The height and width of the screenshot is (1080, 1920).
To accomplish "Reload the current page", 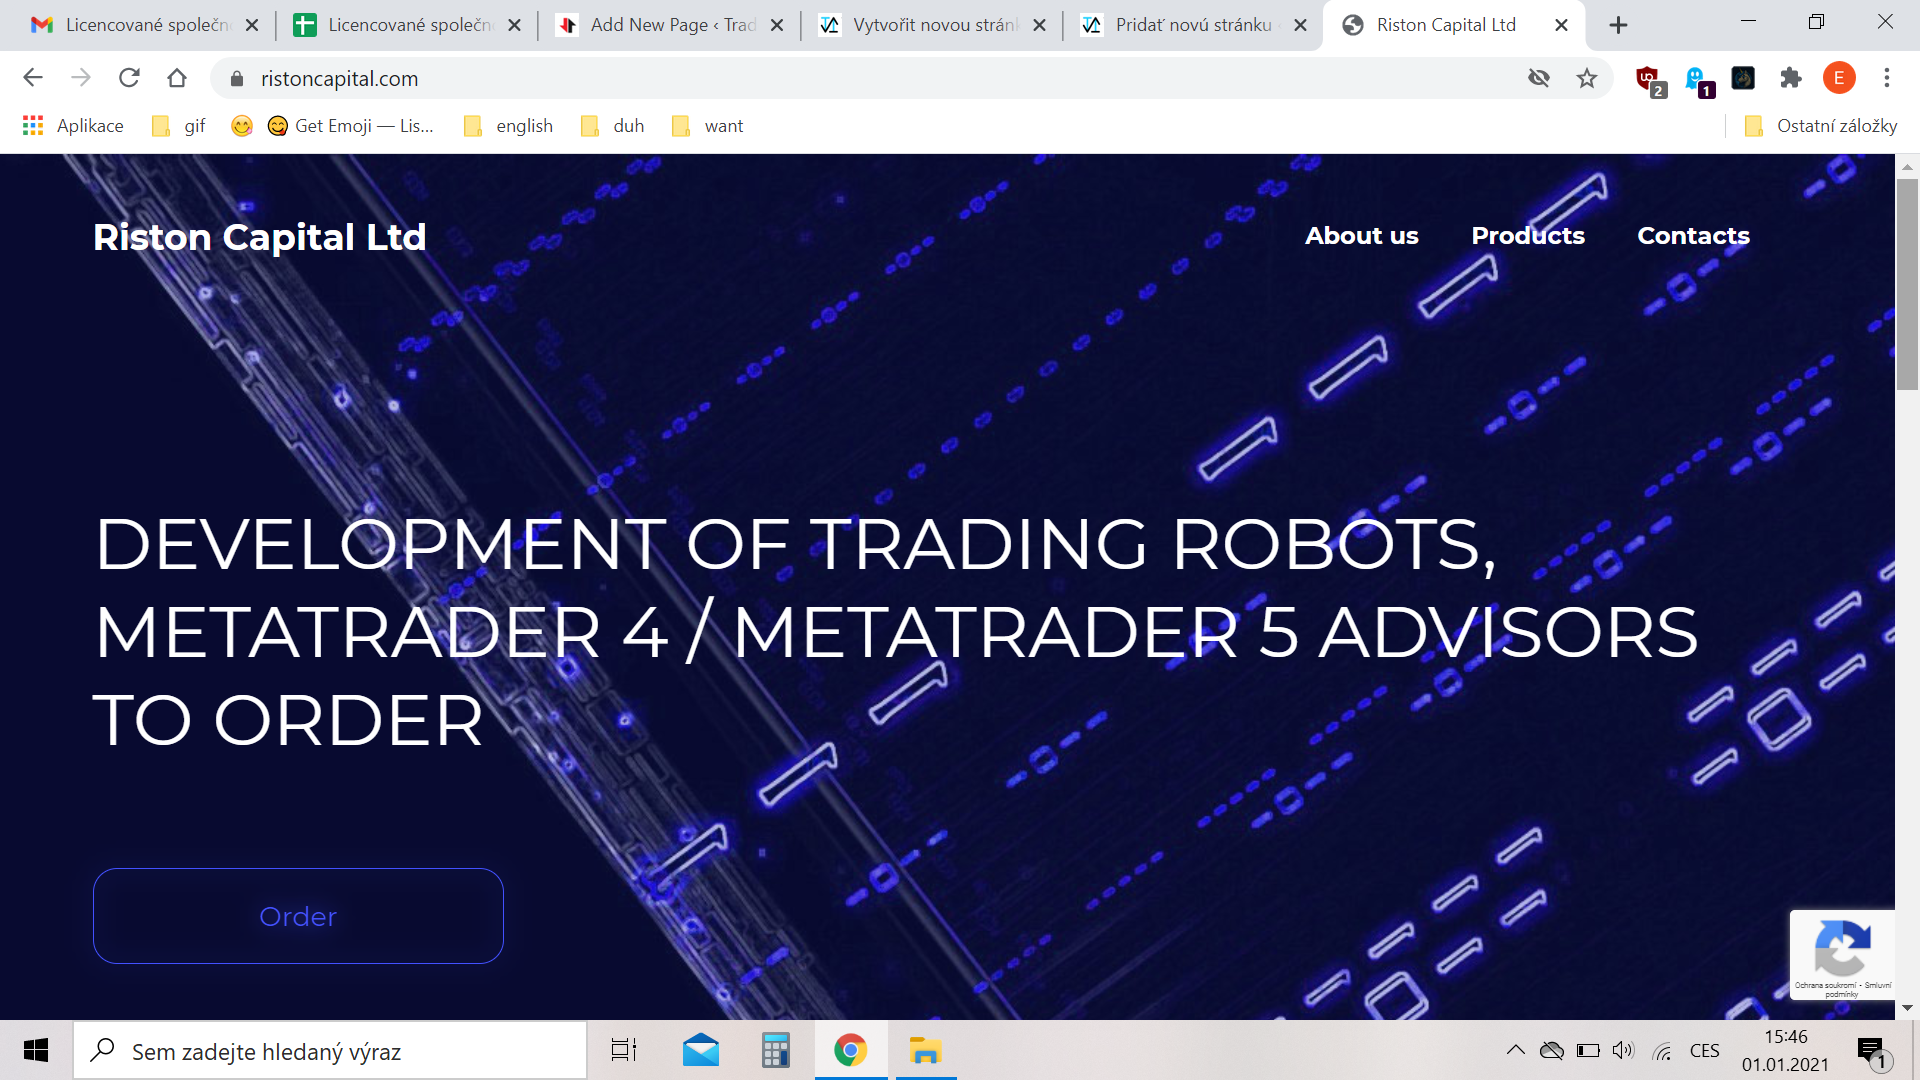I will pos(129,78).
